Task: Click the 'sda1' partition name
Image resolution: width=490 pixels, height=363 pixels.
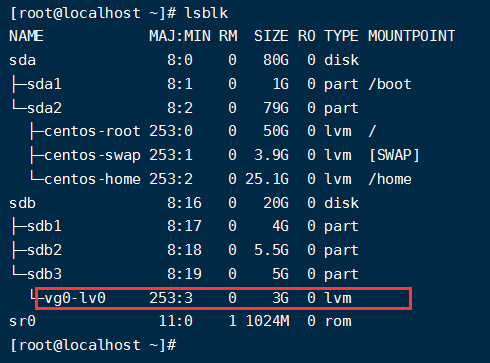Action: point(44,84)
